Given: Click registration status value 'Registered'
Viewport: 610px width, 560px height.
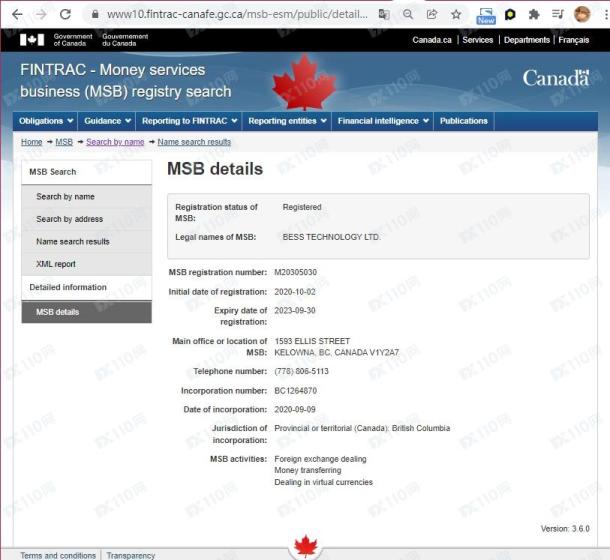Looking at the screenshot, I should coord(302,207).
